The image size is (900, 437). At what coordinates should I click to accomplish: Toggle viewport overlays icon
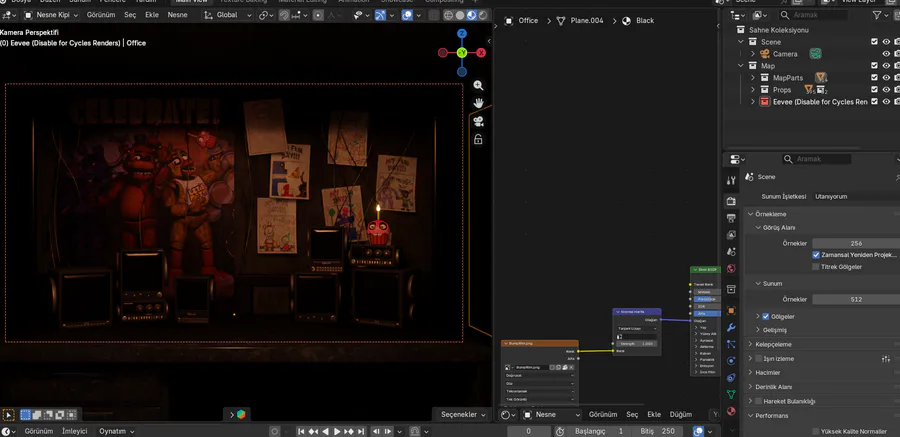[x=407, y=15]
